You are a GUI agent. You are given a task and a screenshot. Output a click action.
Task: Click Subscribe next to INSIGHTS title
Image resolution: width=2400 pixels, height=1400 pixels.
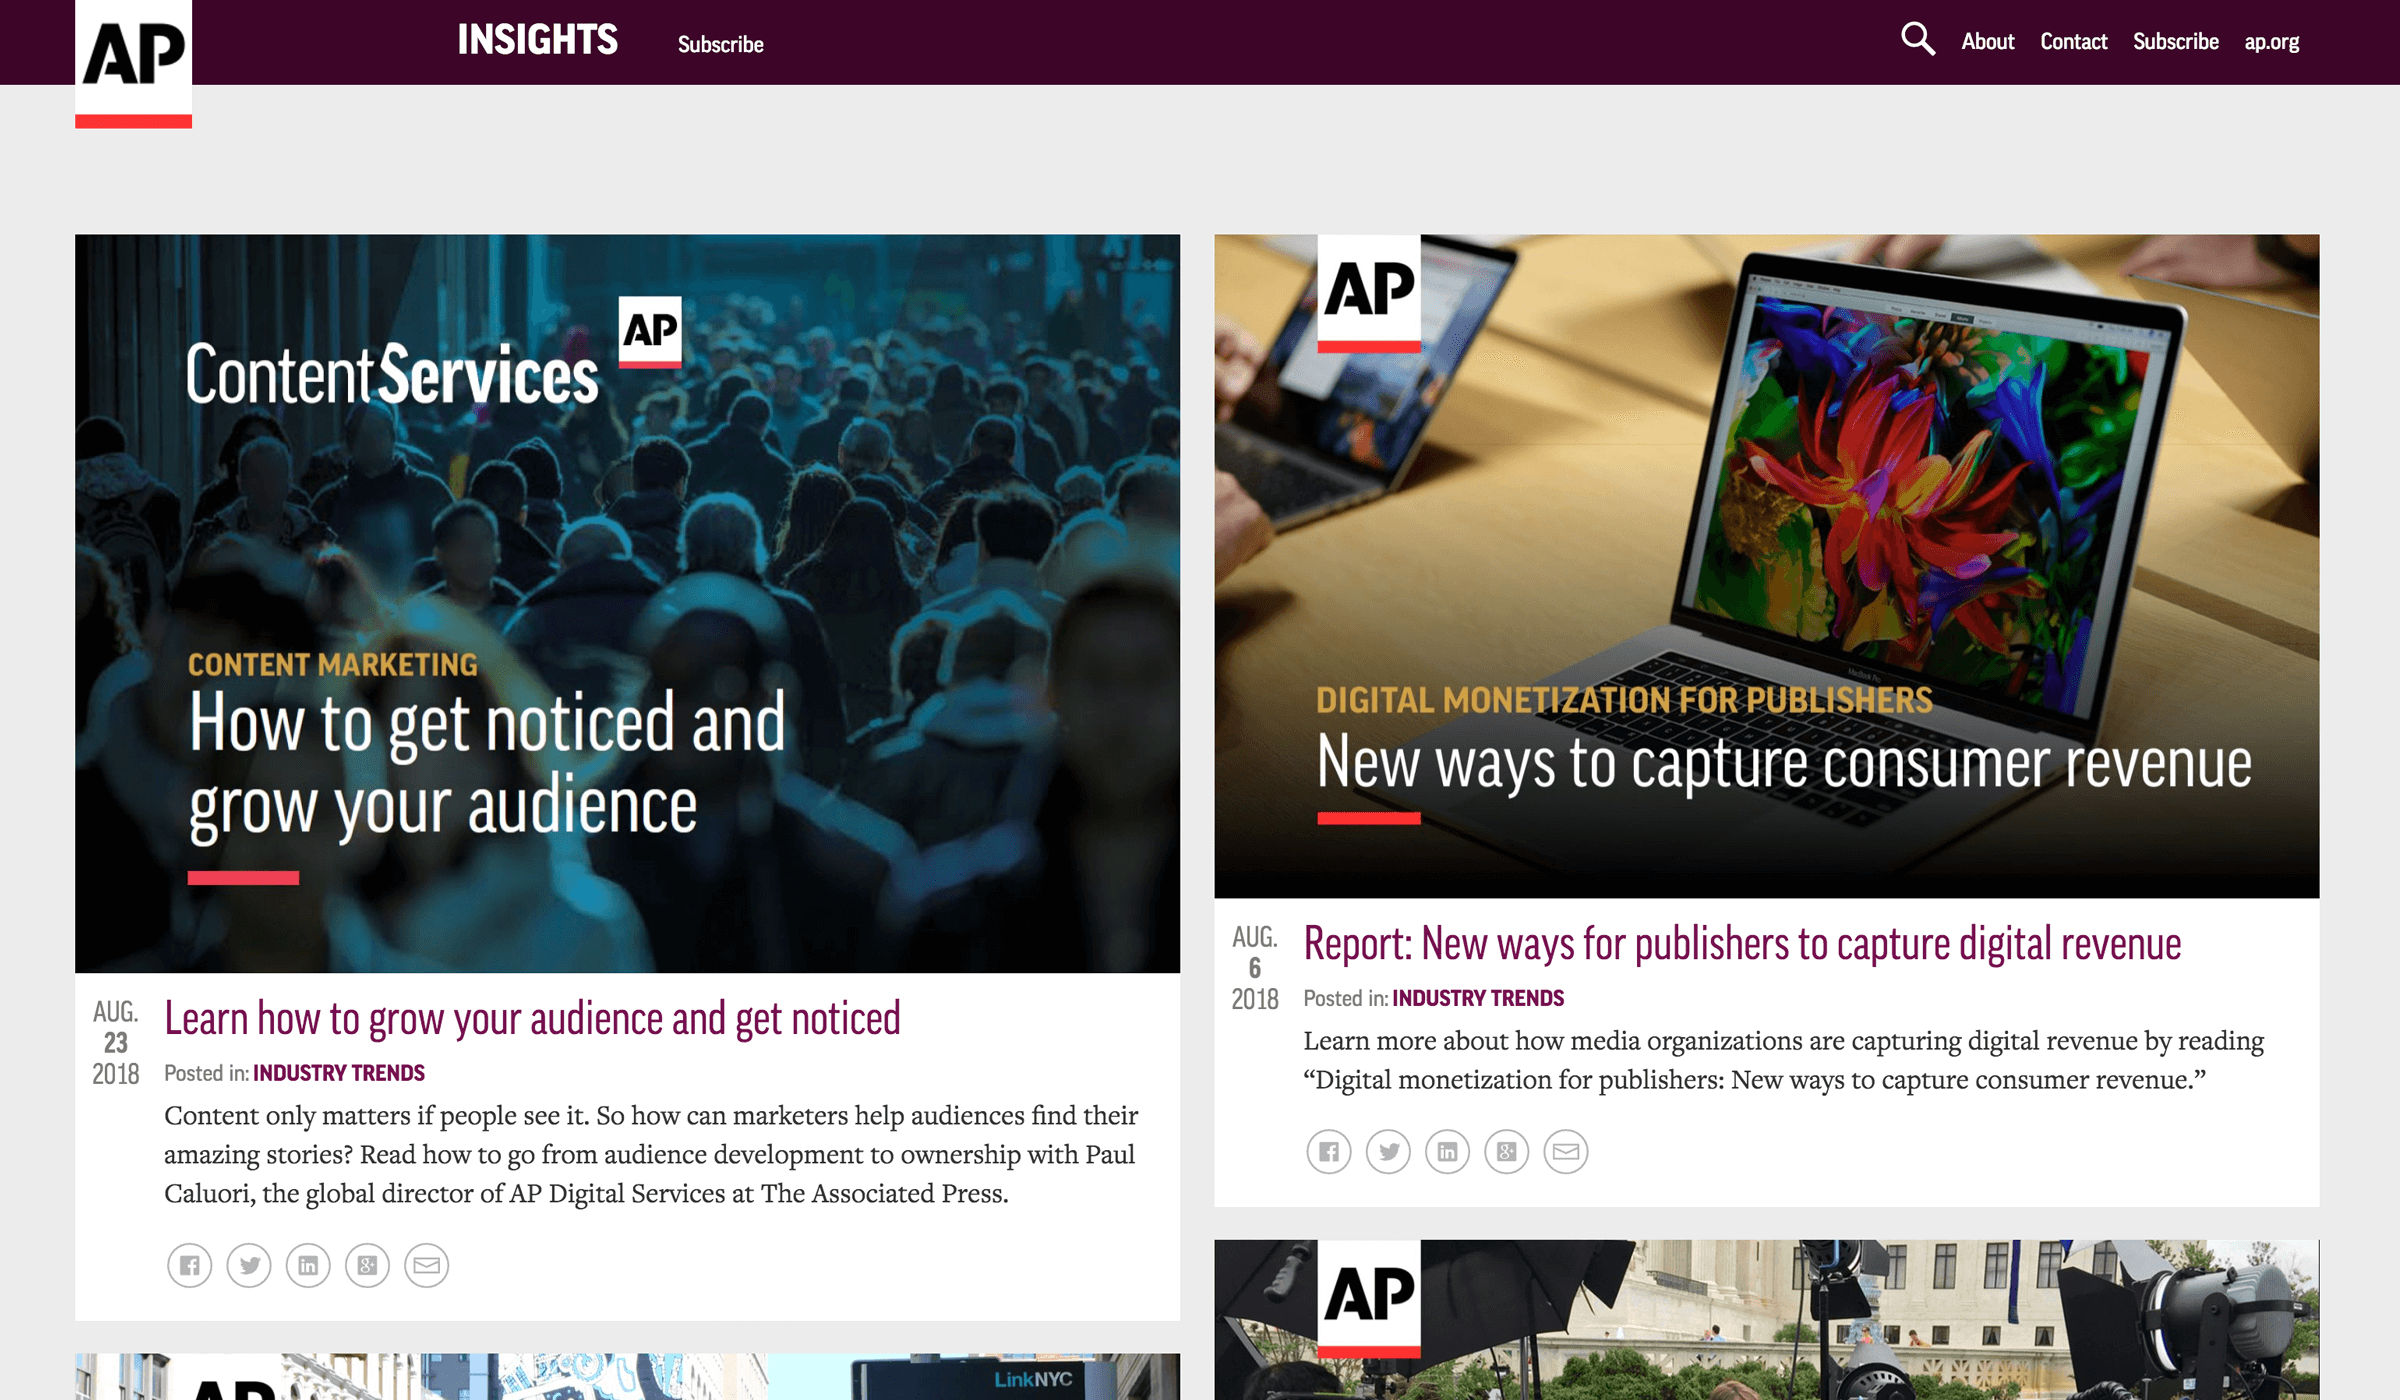(x=721, y=44)
